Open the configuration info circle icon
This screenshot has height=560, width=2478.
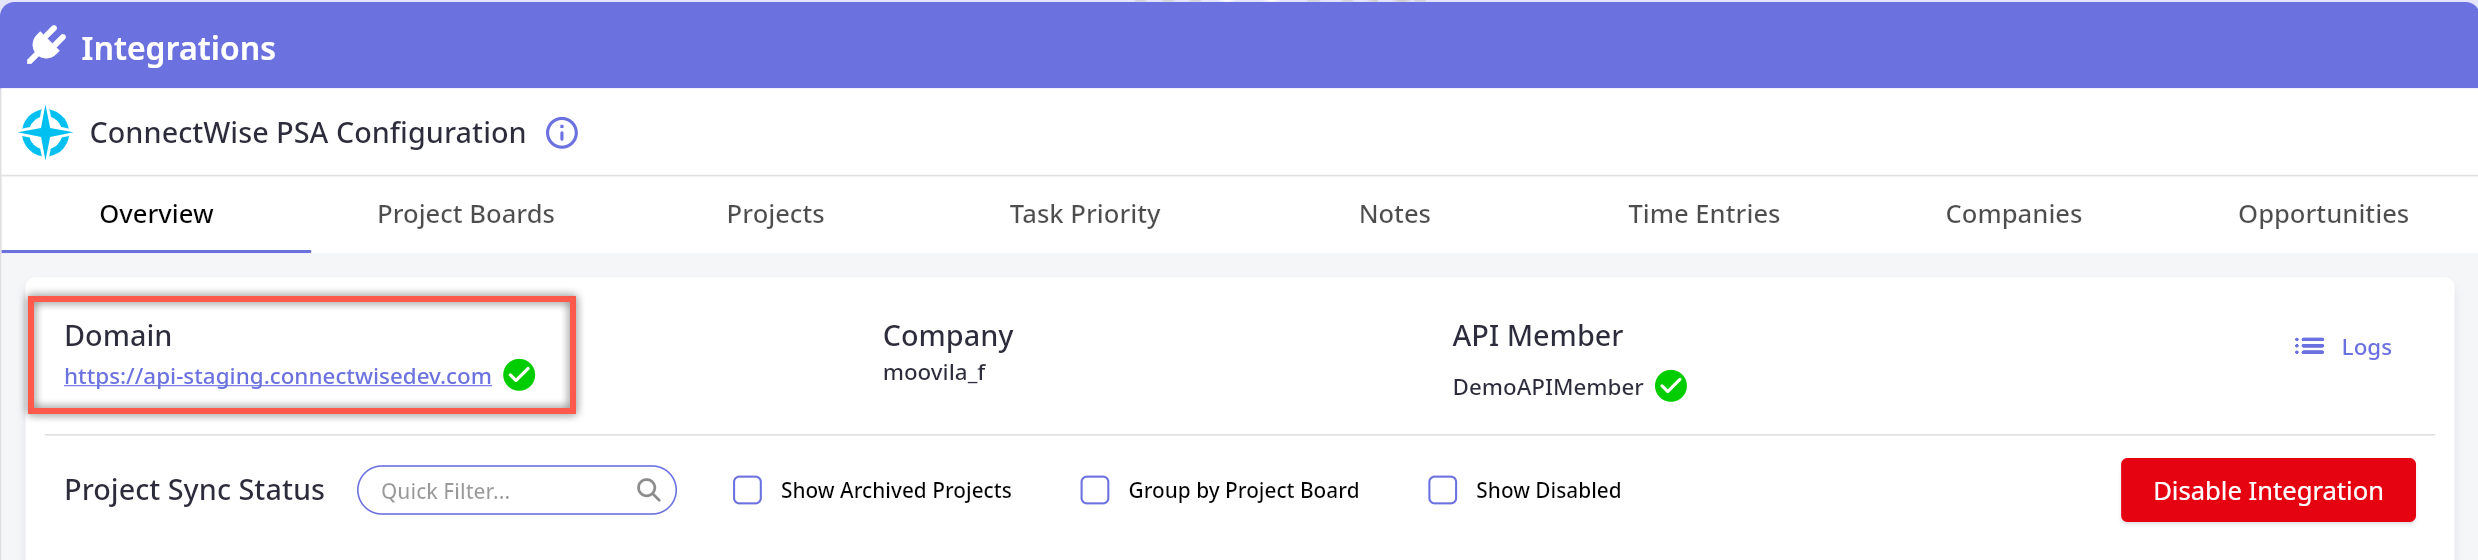[562, 133]
